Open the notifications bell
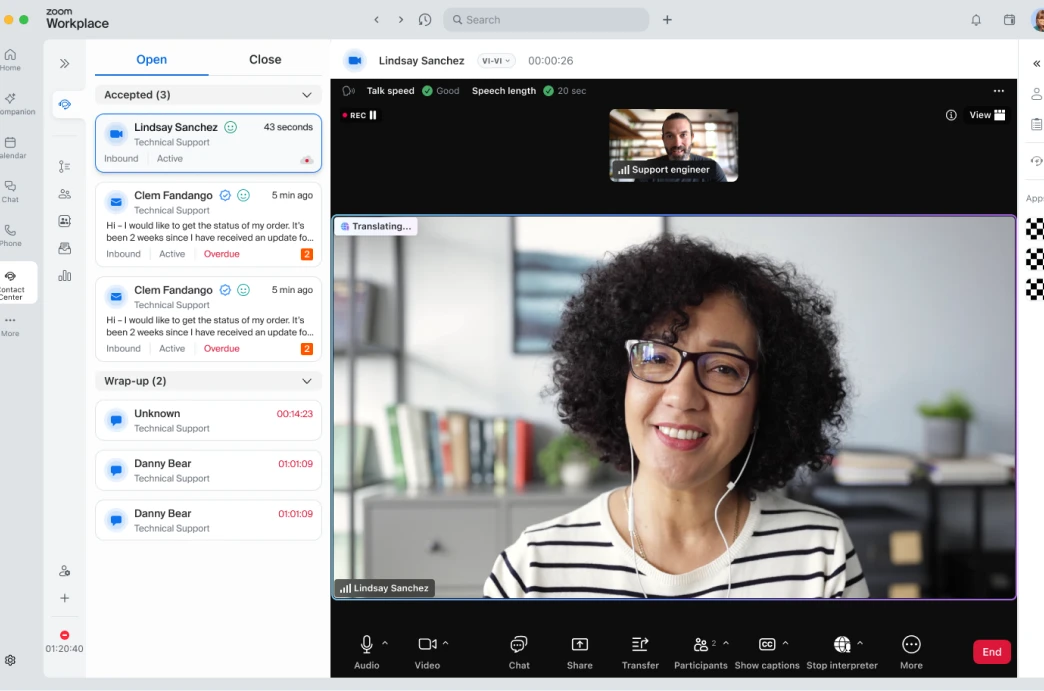The height and width of the screenshot is (691, 1044). (x=976, y=20)
